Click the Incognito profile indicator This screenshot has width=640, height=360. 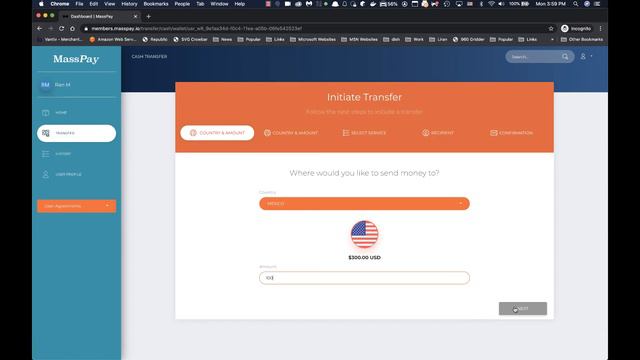pos(576,29)
